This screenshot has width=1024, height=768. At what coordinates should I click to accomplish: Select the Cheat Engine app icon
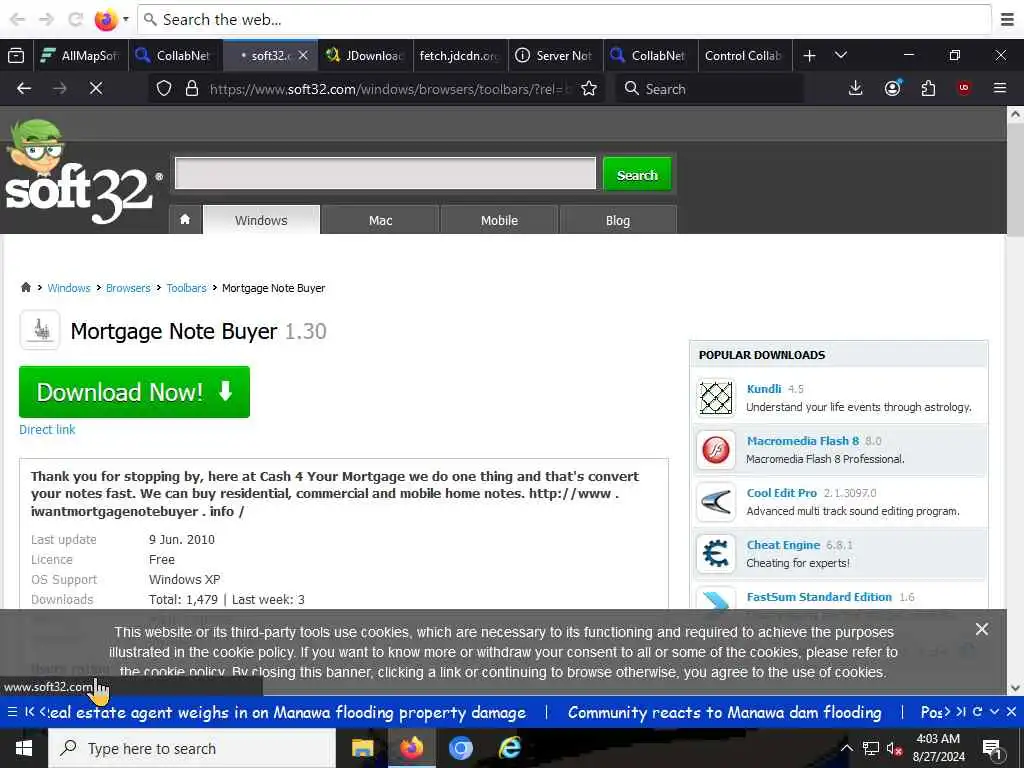(x=716, y=554)
